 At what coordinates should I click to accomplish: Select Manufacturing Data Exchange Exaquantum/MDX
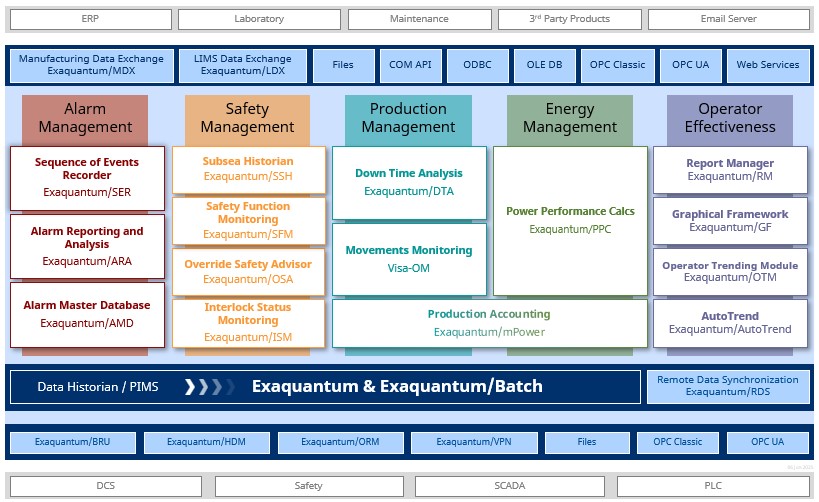91,65
